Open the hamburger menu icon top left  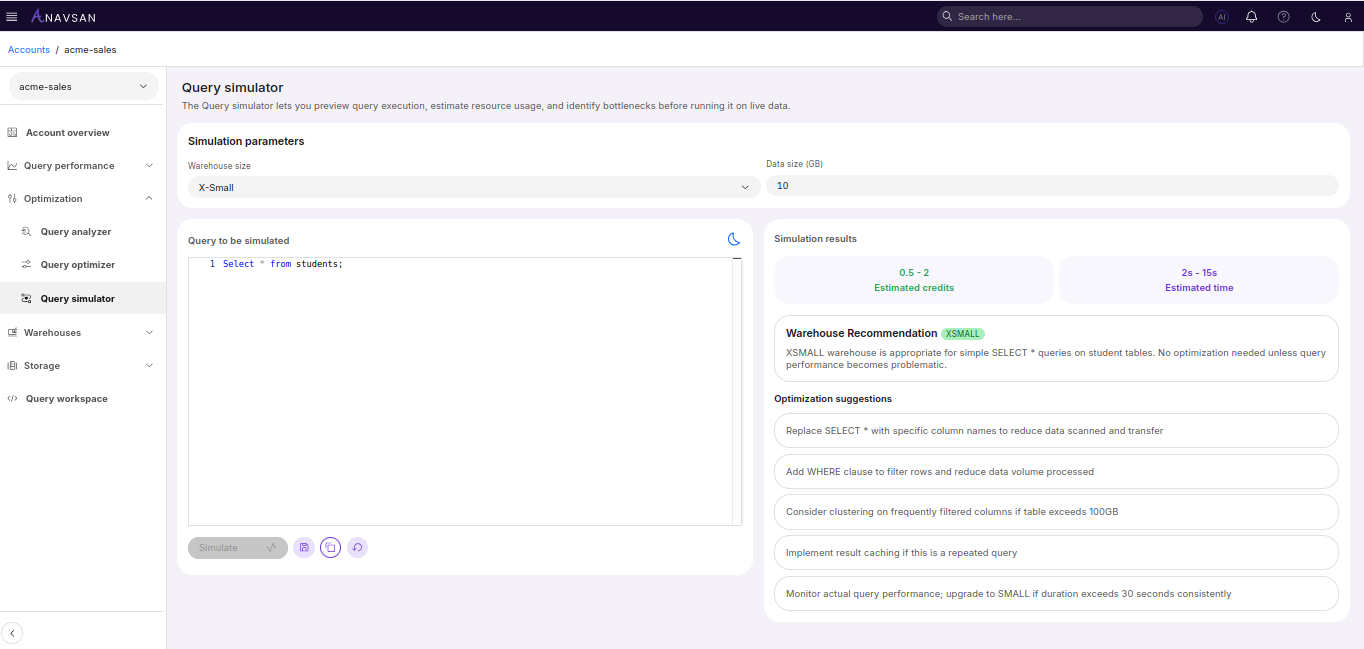pos(12,16)
